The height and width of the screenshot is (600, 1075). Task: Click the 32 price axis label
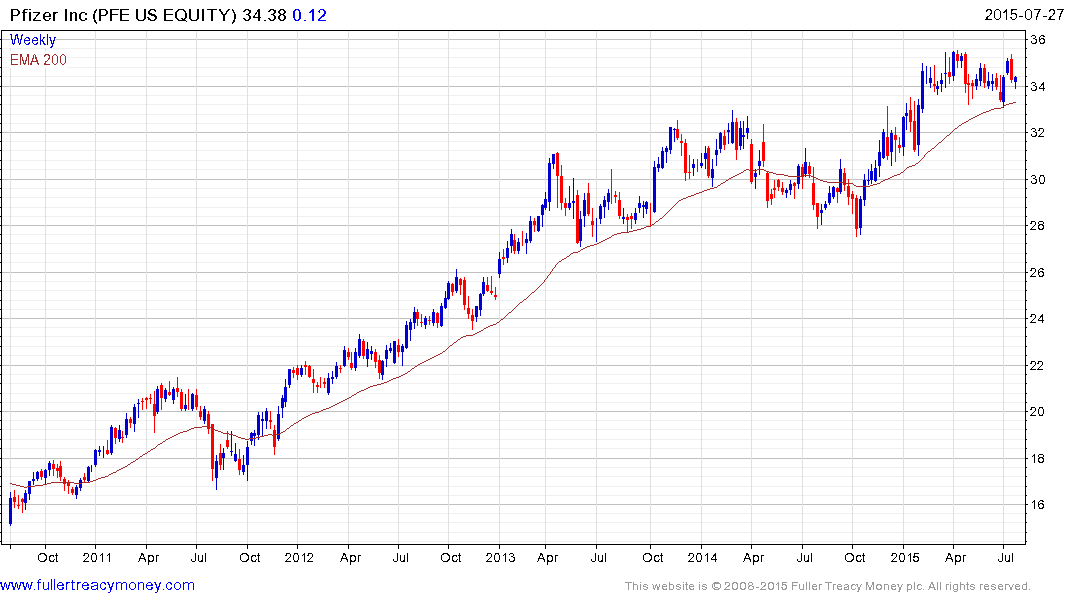(x=1037, y=132)
